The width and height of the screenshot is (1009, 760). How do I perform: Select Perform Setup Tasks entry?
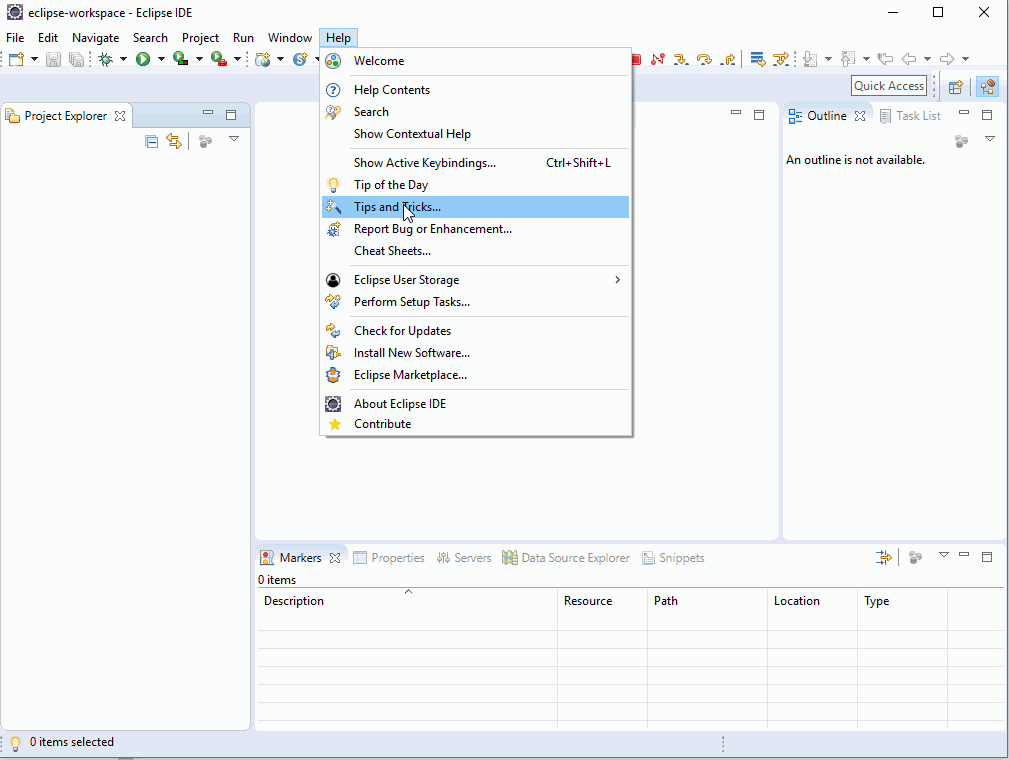click(x=476, y=302)
